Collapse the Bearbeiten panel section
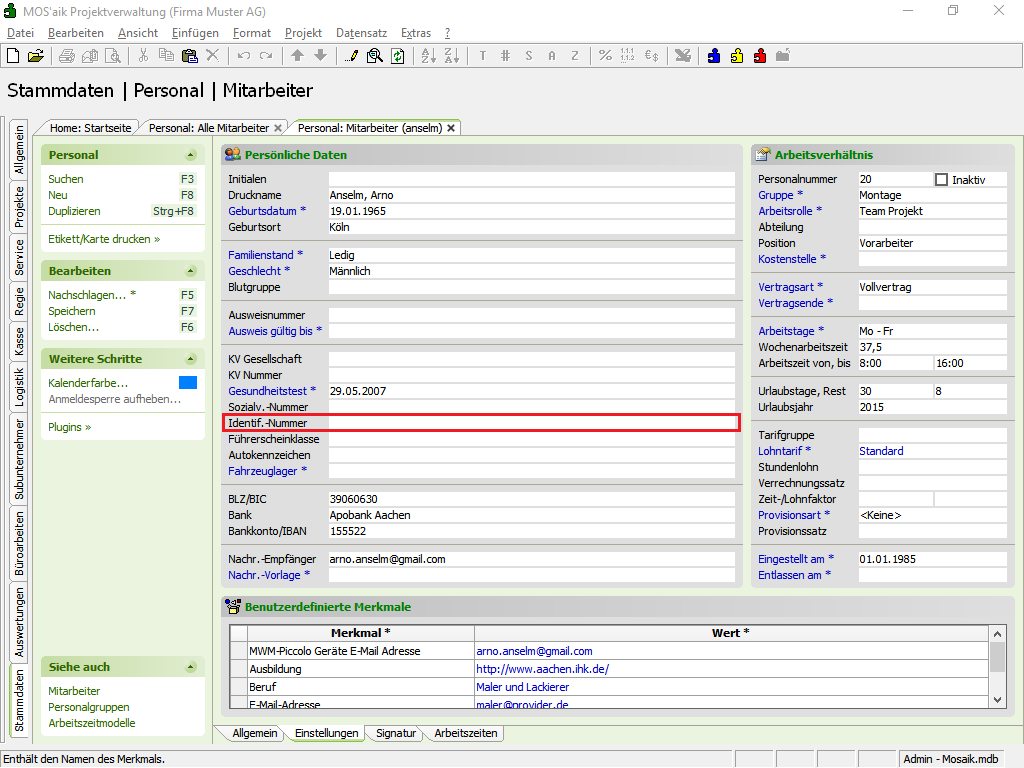This screenshot has height=768, width=1024. click(x=190, y=272)
